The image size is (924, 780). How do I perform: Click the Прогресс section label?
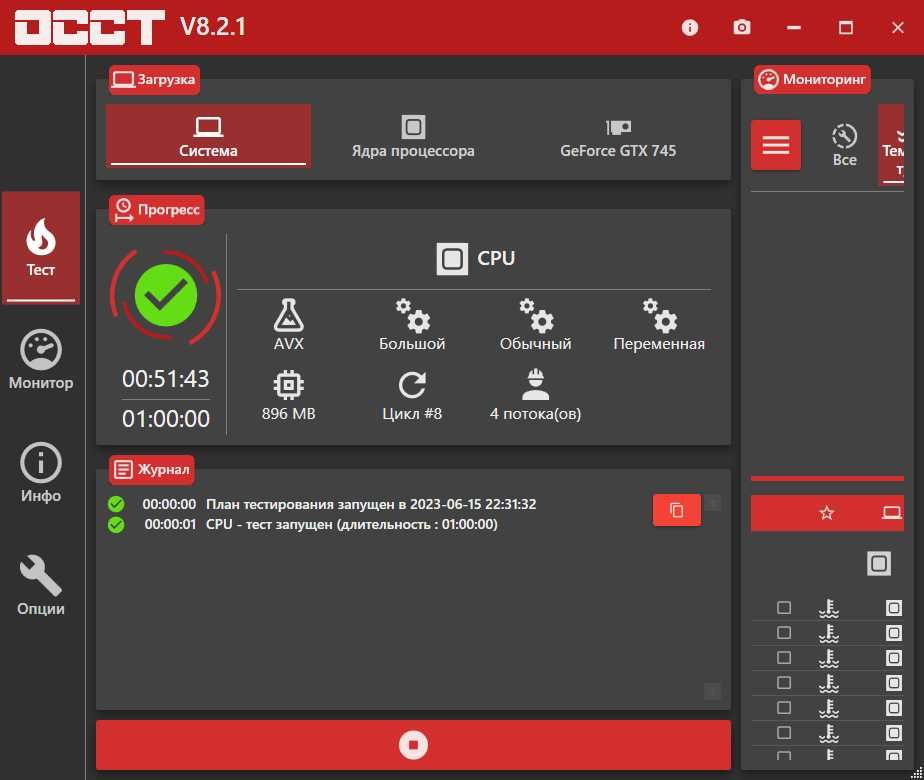point(157,210)
